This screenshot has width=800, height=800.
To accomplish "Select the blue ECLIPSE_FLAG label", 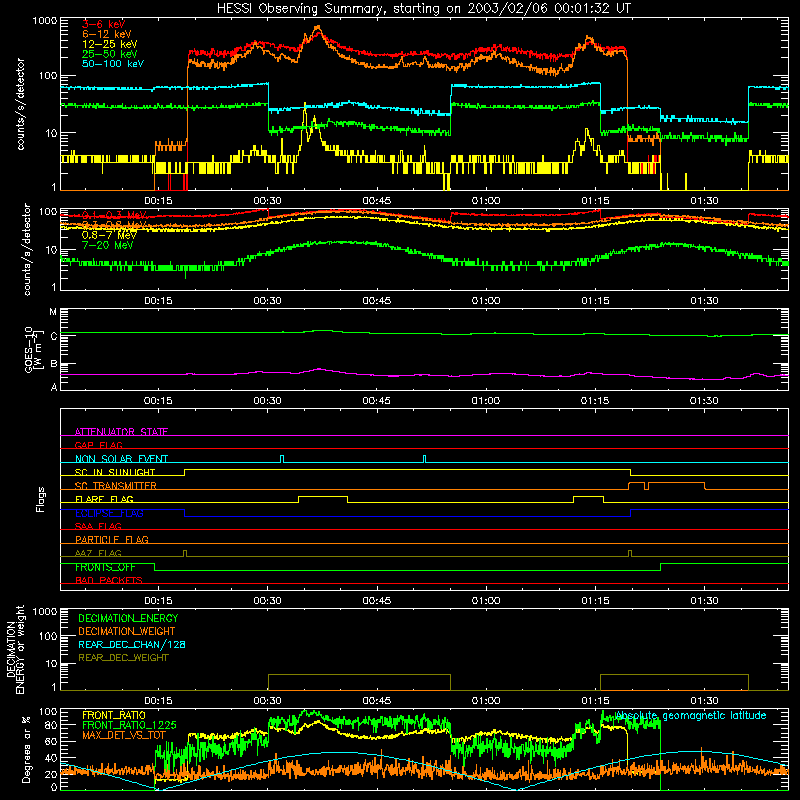I will point(109,513).
